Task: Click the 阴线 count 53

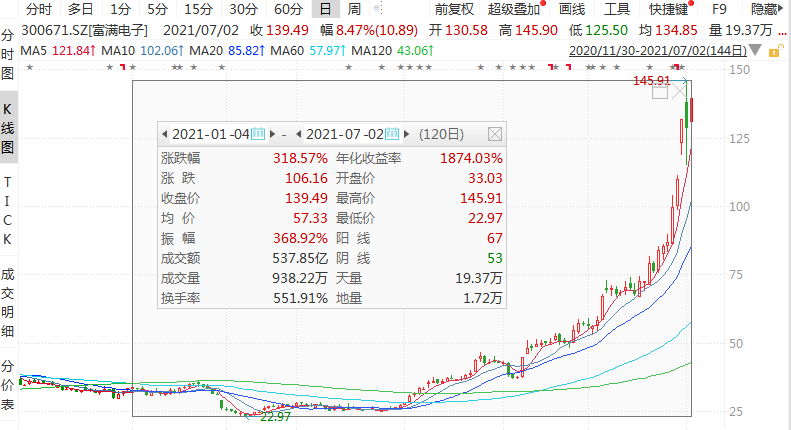Action: point(494,258)
